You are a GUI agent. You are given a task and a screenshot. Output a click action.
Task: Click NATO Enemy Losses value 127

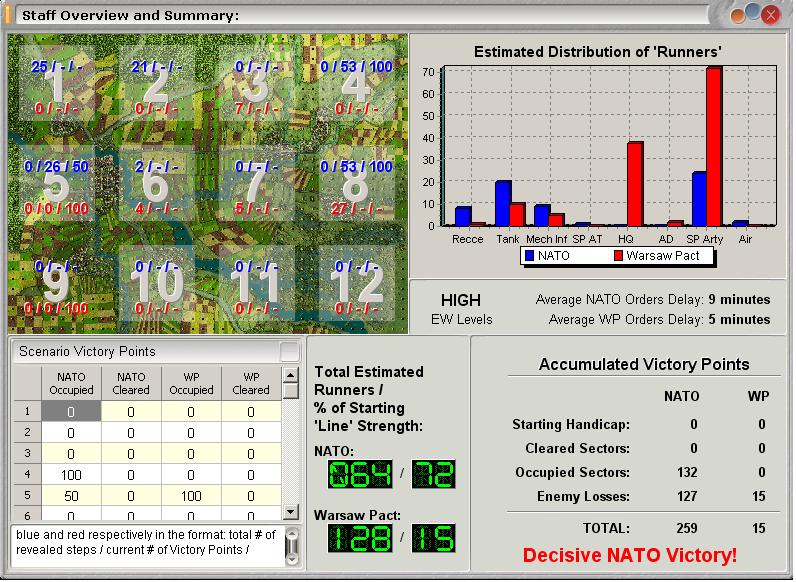687,496
